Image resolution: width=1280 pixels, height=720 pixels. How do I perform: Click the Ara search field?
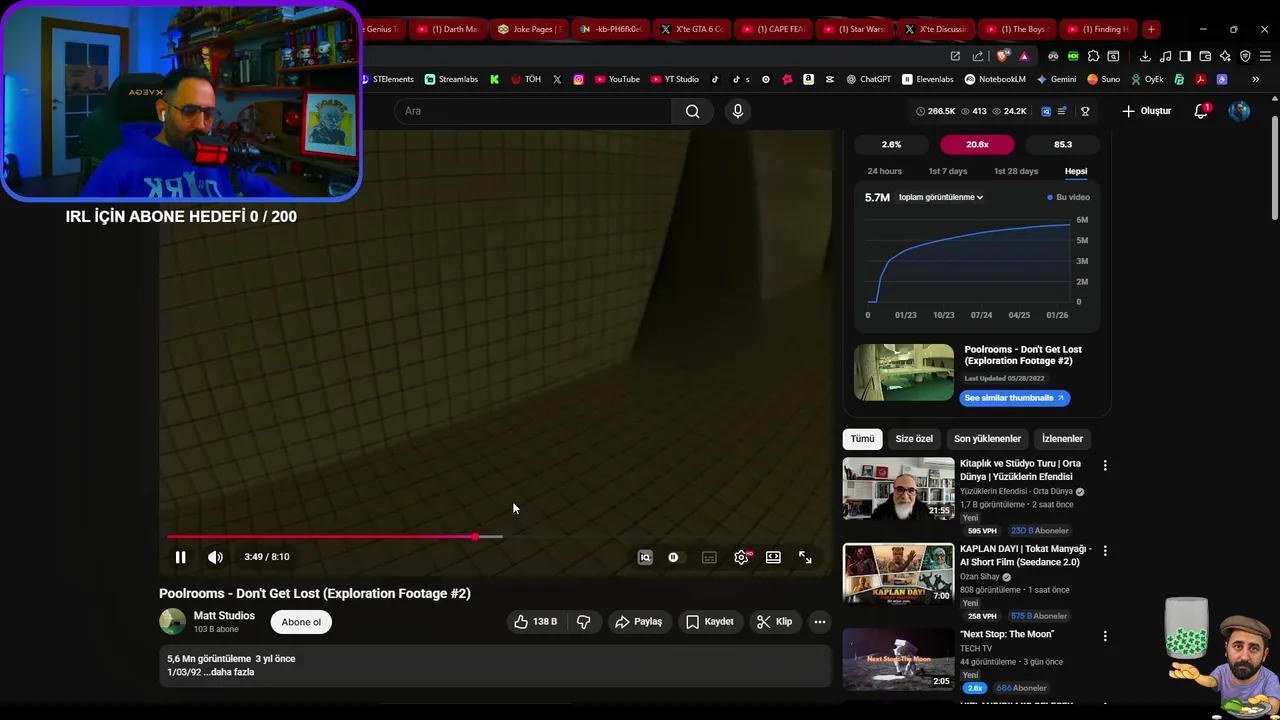[535, 111]
